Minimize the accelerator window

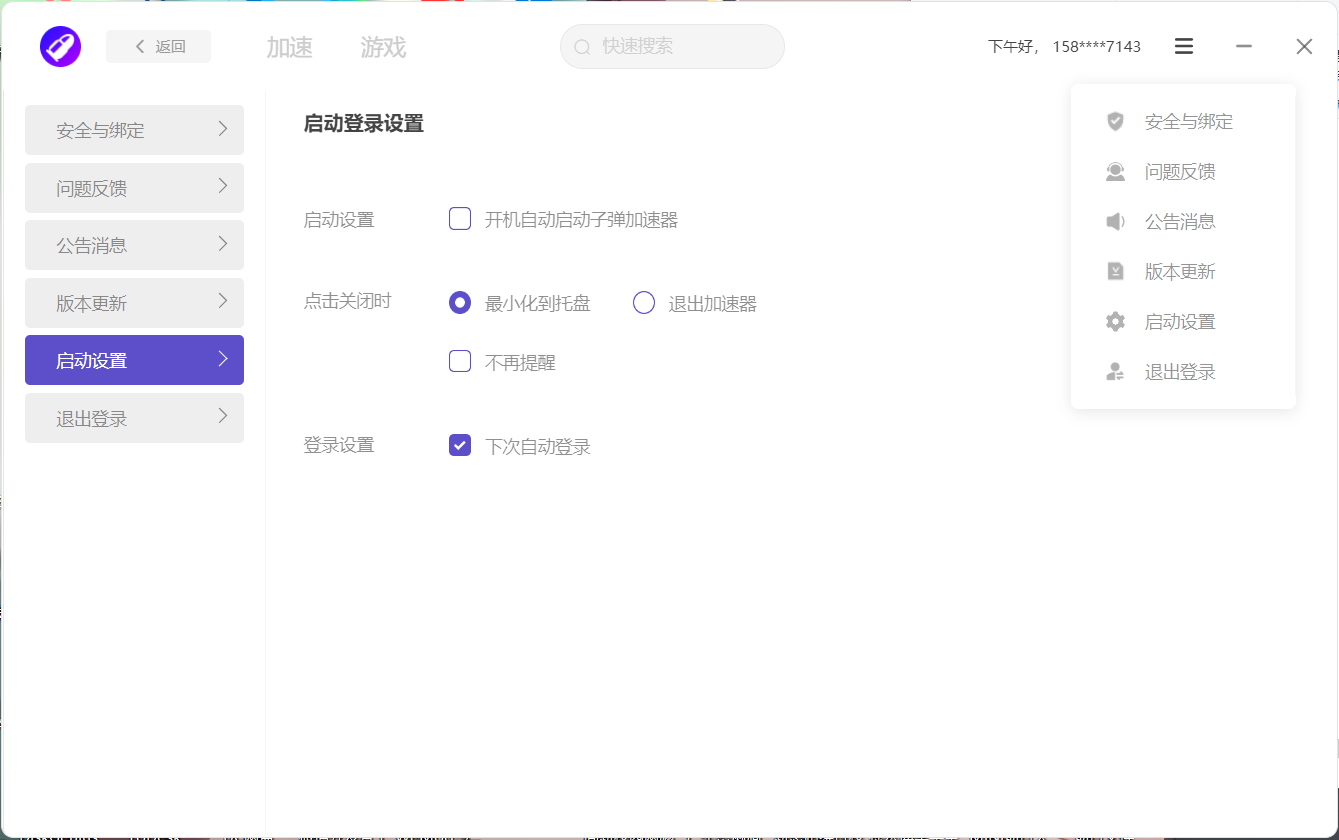click(x=1244, y=46)
